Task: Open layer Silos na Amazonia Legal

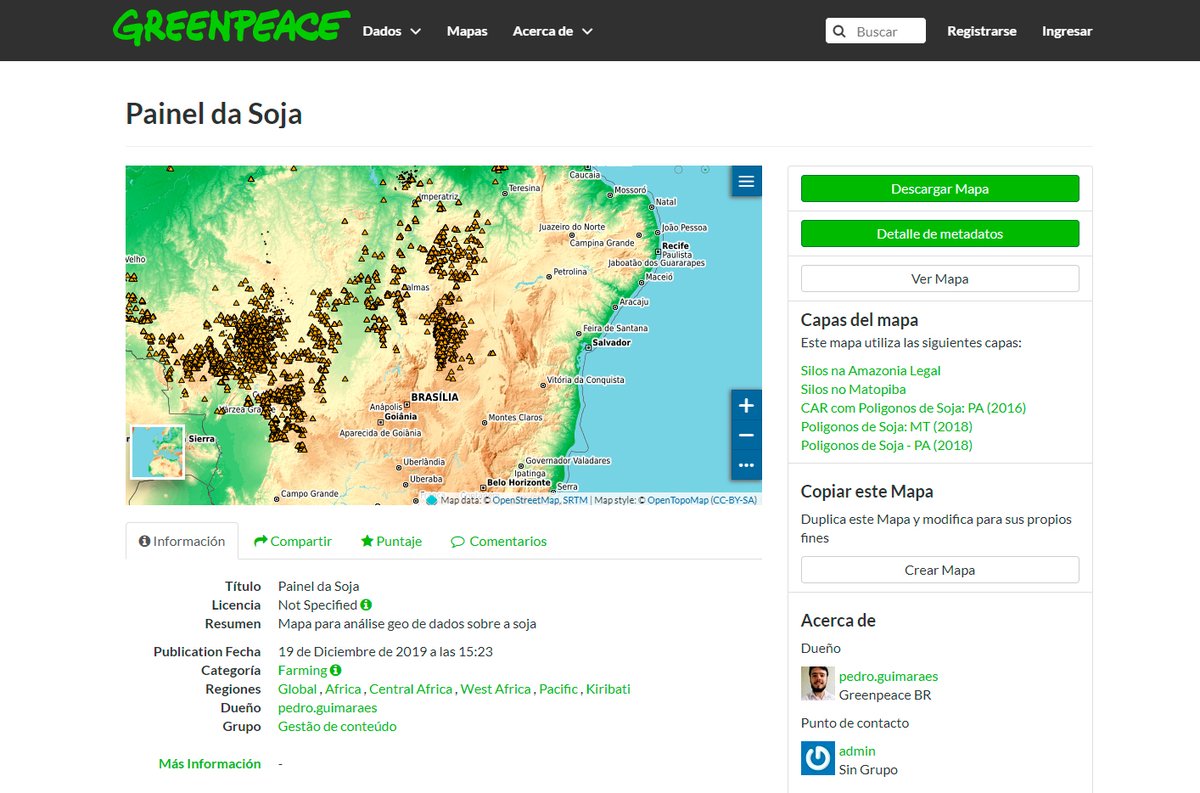Action: tap(871, 370)
